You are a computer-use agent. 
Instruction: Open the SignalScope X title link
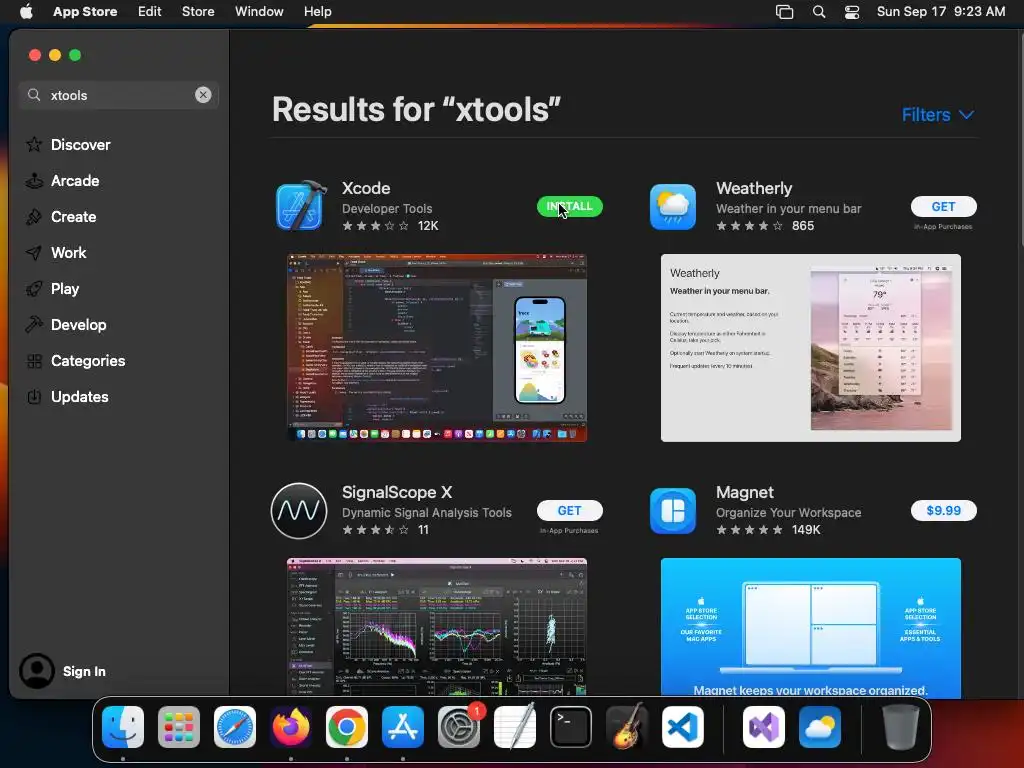pyautogui.click(x=396, y=492)
